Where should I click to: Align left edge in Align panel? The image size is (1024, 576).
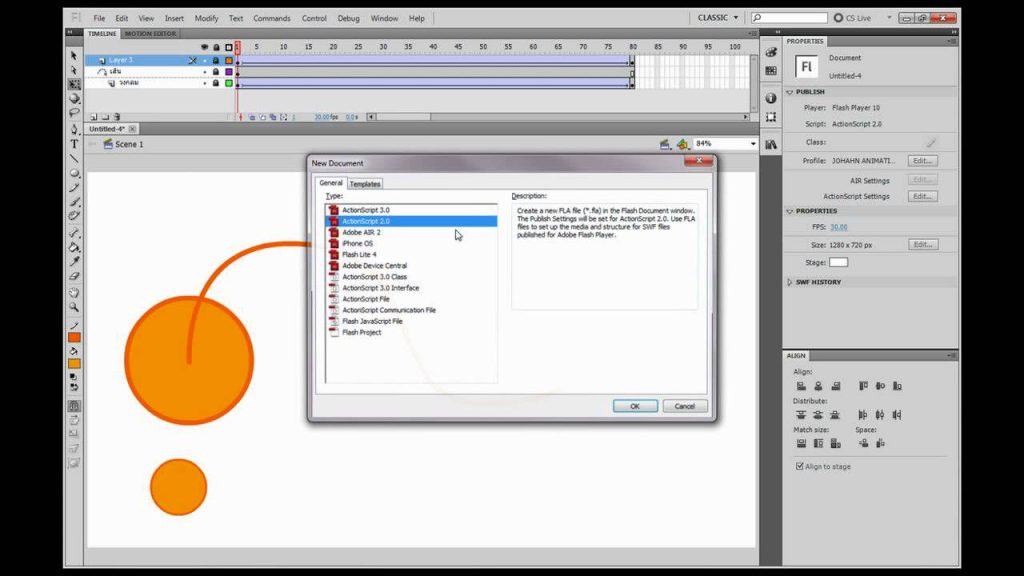coord(801,386)
